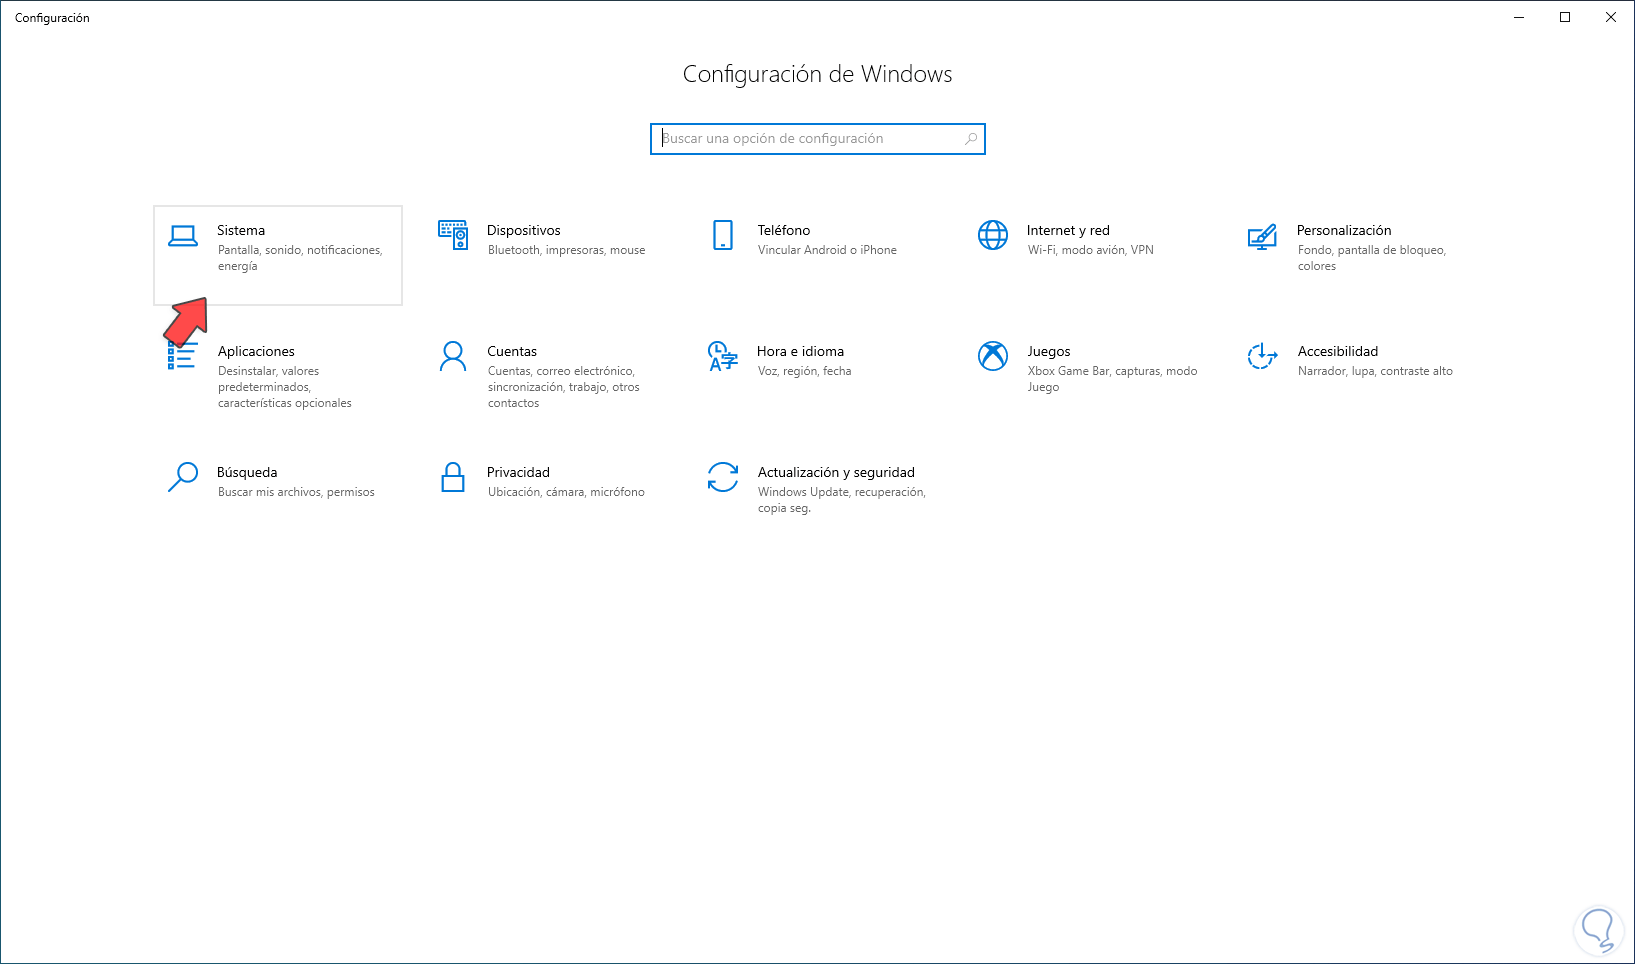Open the Sistema settings title
1635x964 pixels.
pyautogui.click(x=241, y=230)
